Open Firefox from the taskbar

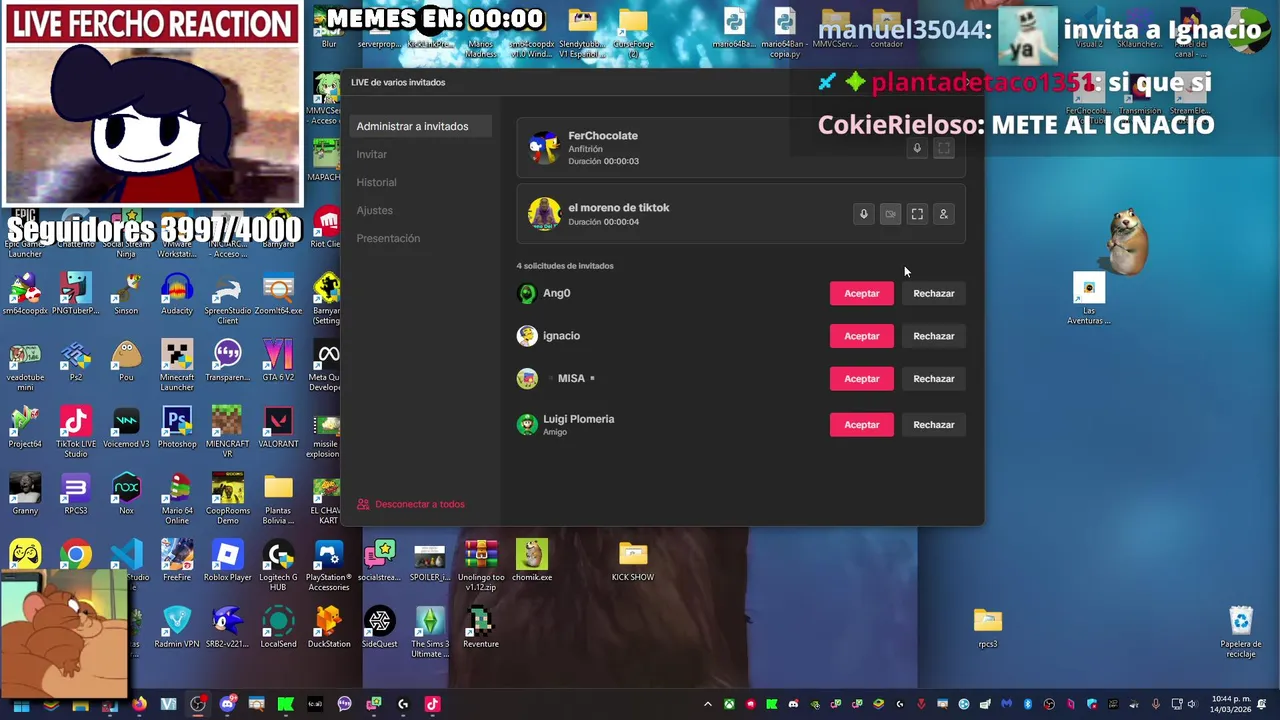point(139,704)
